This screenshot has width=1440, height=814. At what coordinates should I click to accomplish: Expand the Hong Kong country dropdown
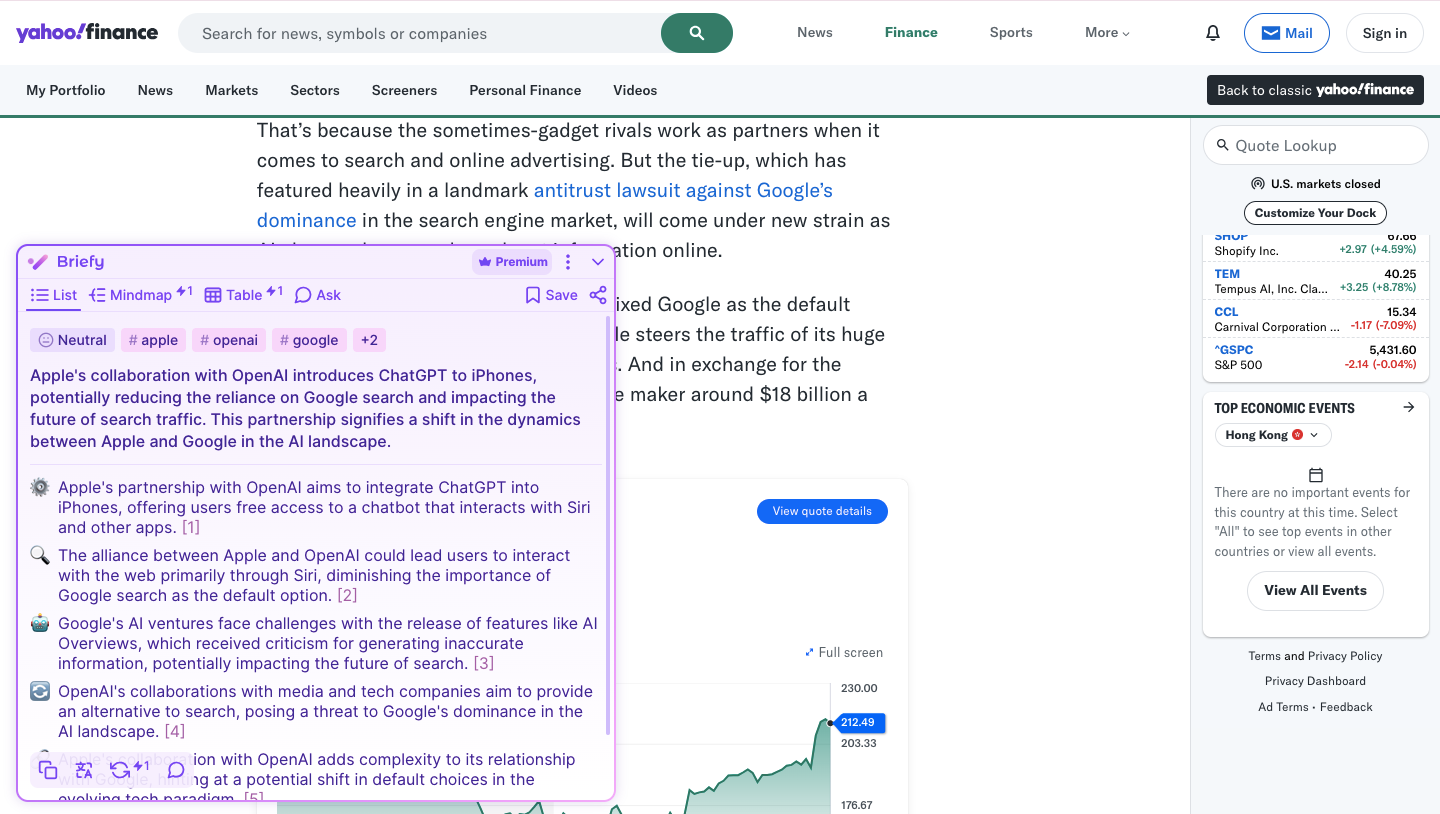(x=1273, y=435)
